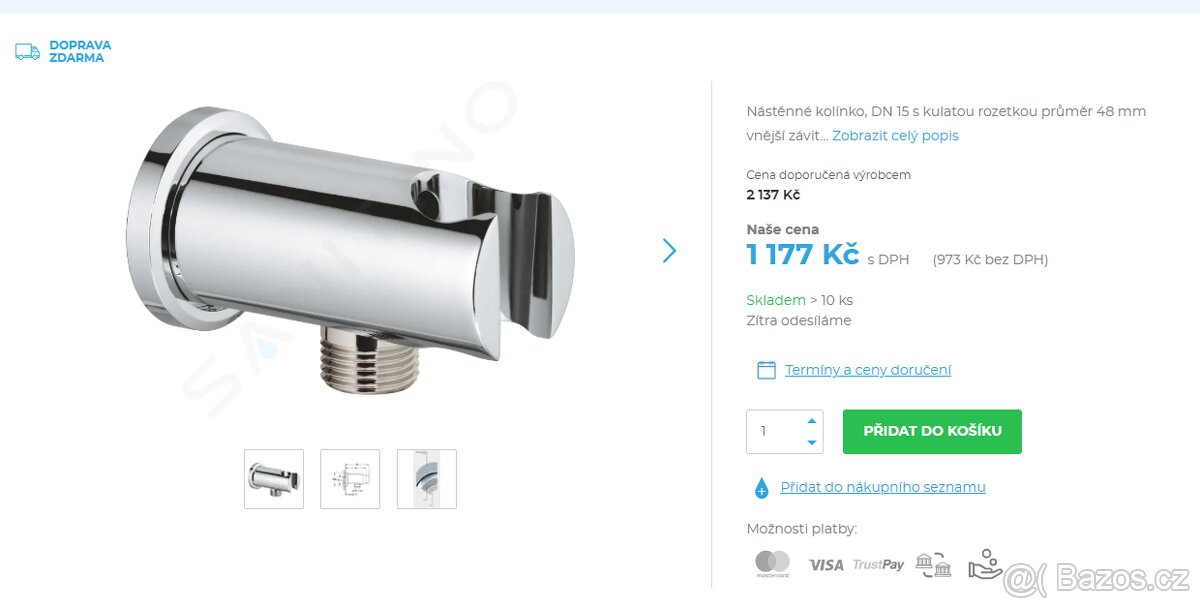Increase quantity with the up arrow

click(x=812, y=421)
